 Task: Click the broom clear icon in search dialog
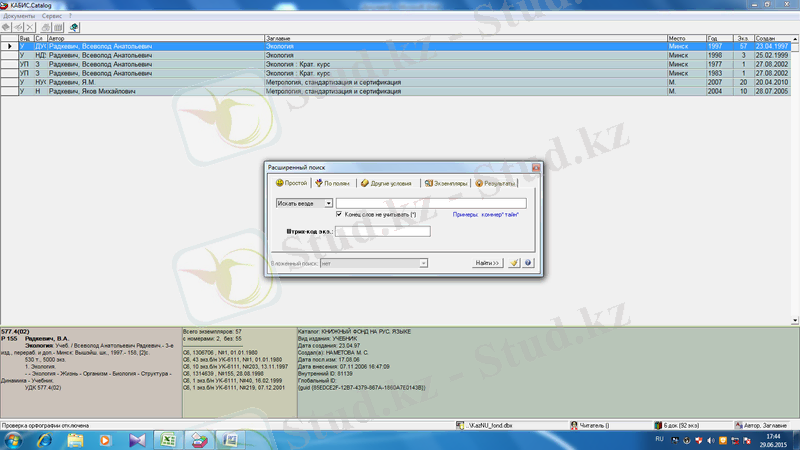[x=514, y=262]
